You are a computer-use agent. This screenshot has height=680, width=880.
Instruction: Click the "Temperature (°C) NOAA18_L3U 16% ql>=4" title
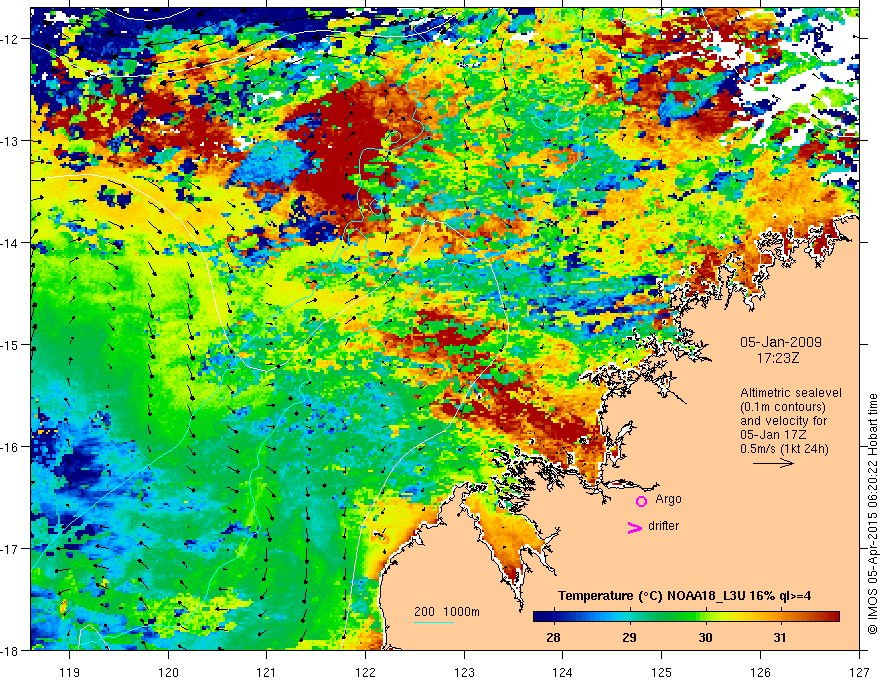(684, 596)
